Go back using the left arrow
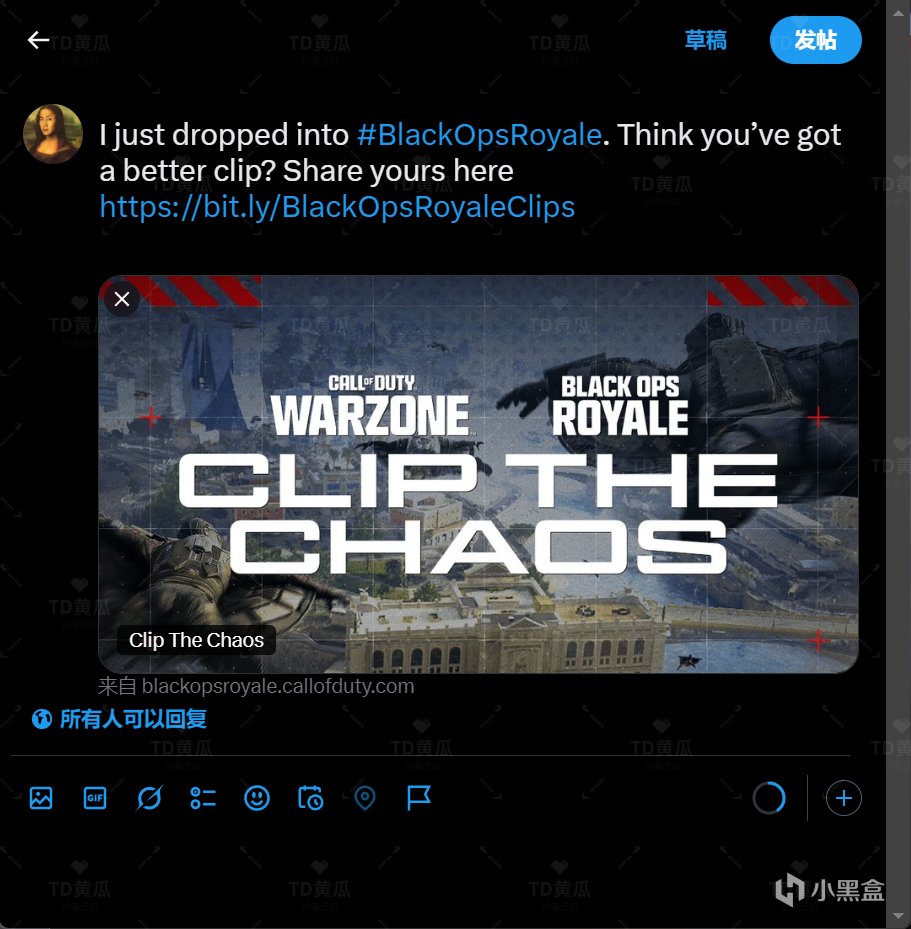The height and width of the screenshot is (929, 911). [39, 40]
